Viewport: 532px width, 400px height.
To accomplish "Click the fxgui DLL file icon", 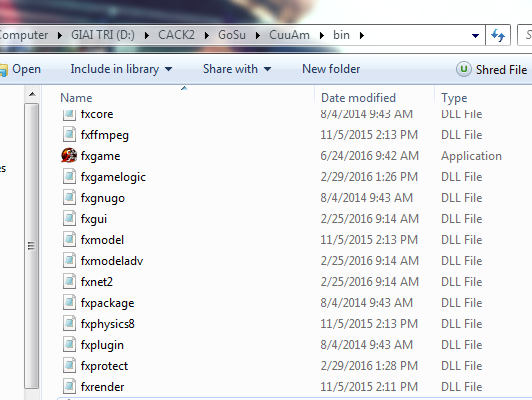I will [69, 219].
